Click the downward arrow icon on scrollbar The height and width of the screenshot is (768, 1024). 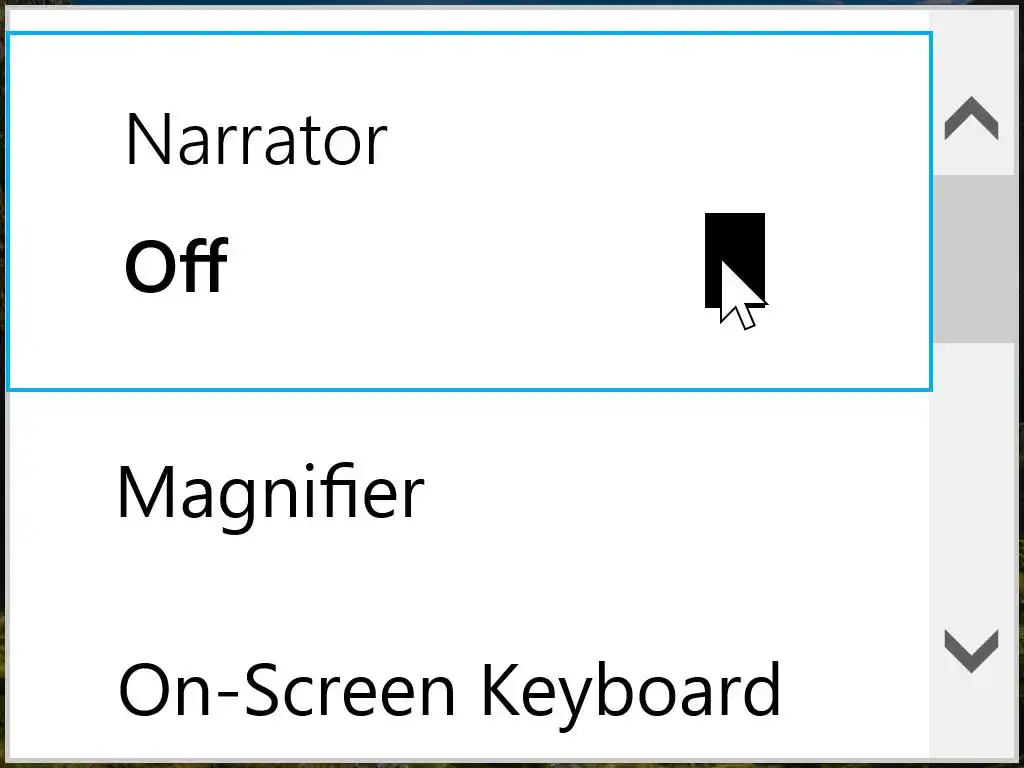(x=971, y=651)
